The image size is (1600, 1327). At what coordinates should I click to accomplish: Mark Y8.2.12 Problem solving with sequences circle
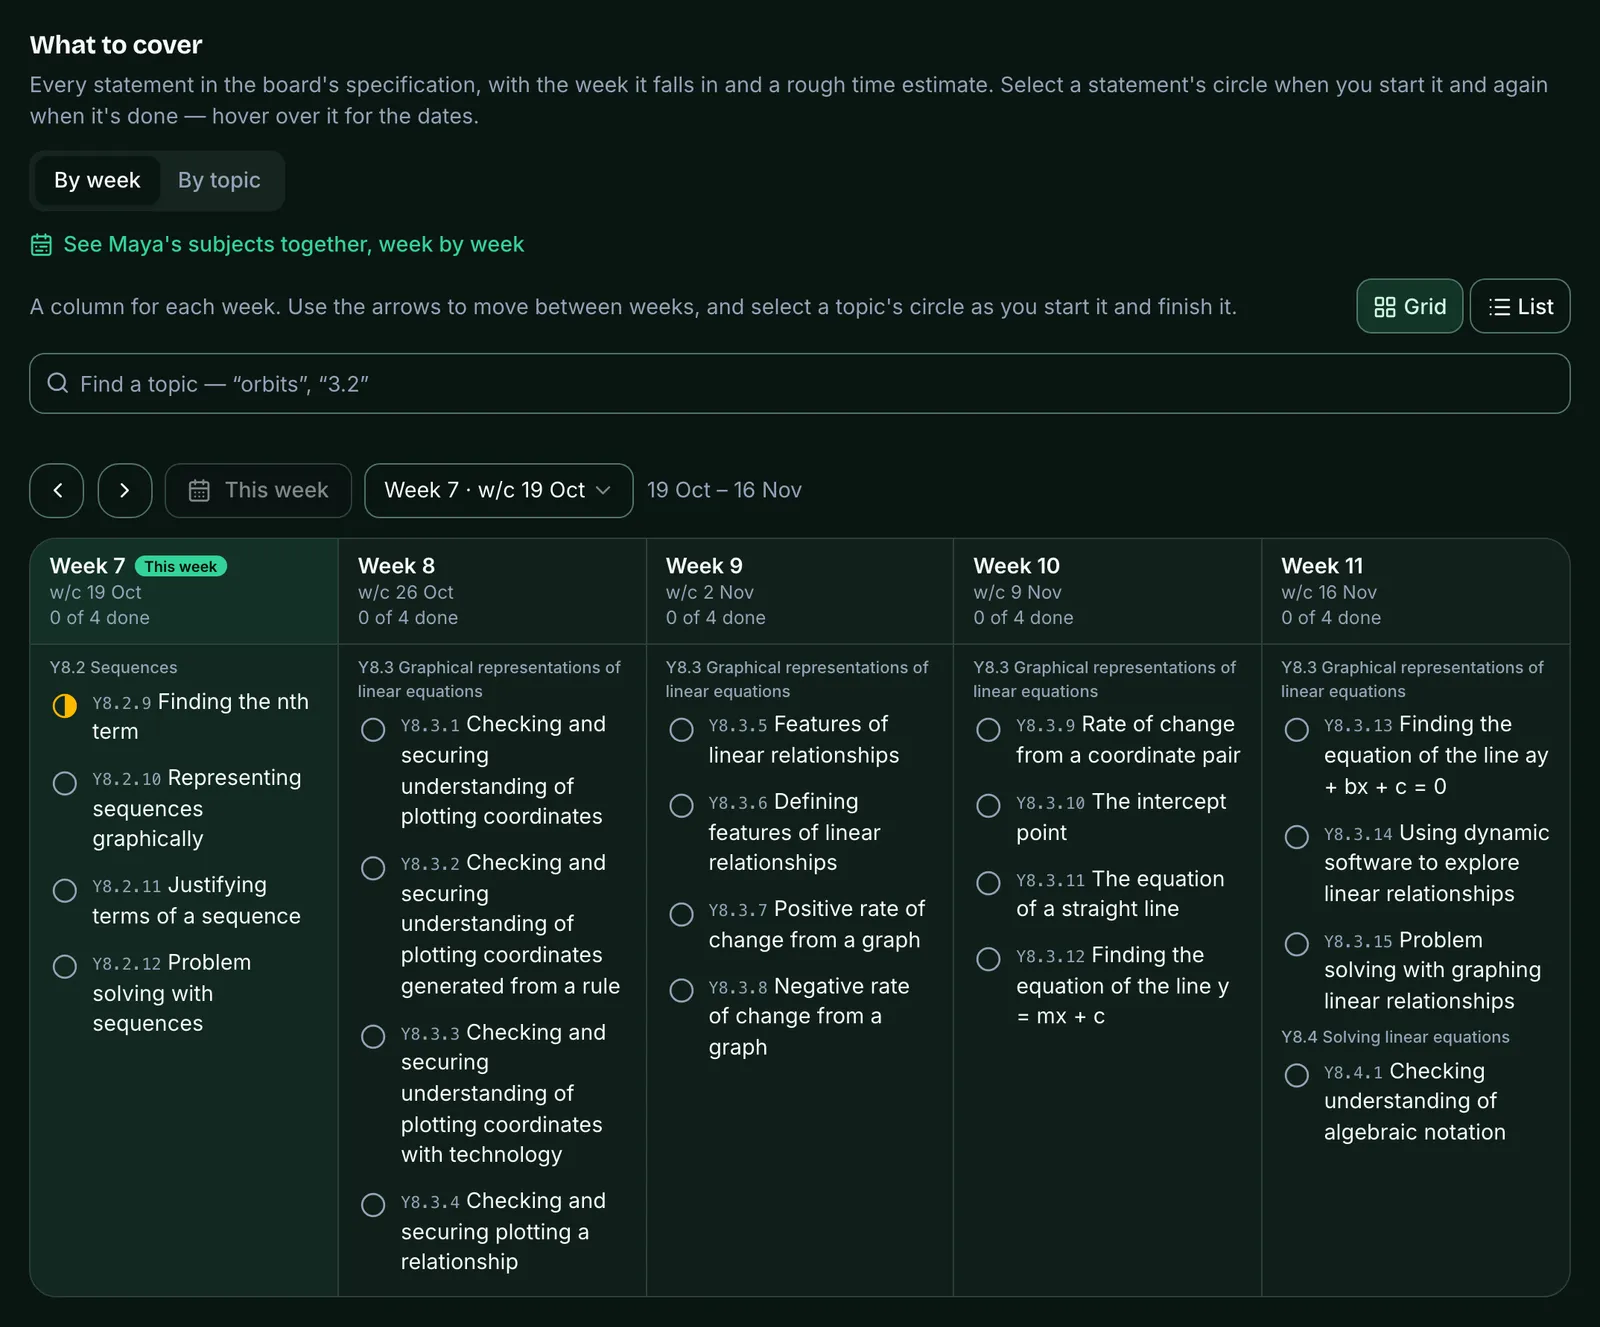point(65,966)
